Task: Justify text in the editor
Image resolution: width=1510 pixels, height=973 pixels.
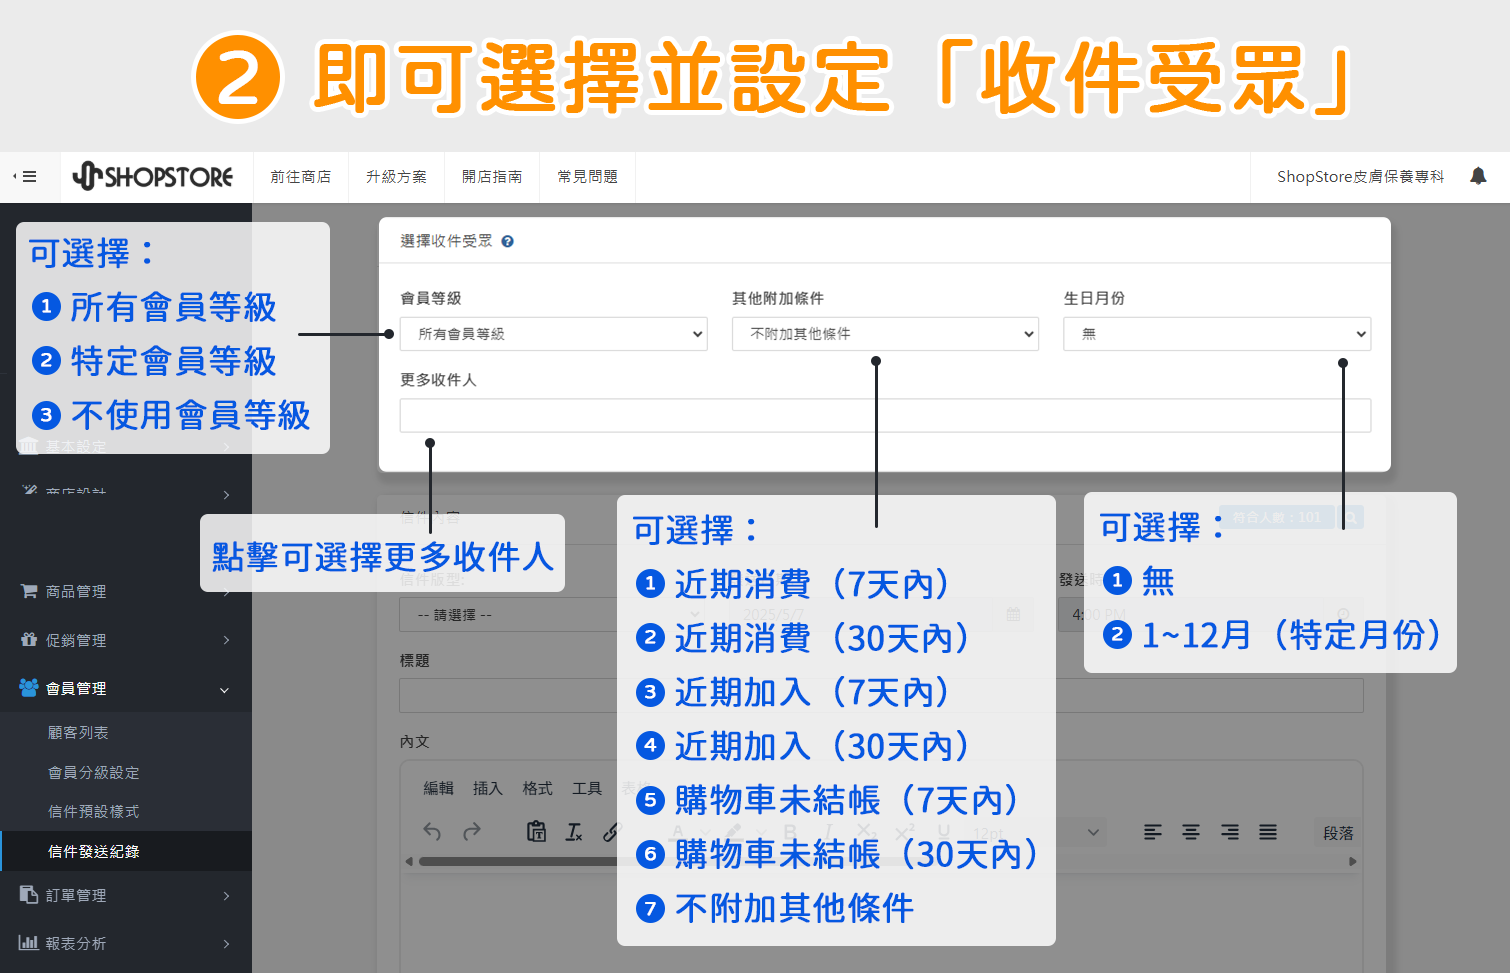Action: (x=1268, y=832)
